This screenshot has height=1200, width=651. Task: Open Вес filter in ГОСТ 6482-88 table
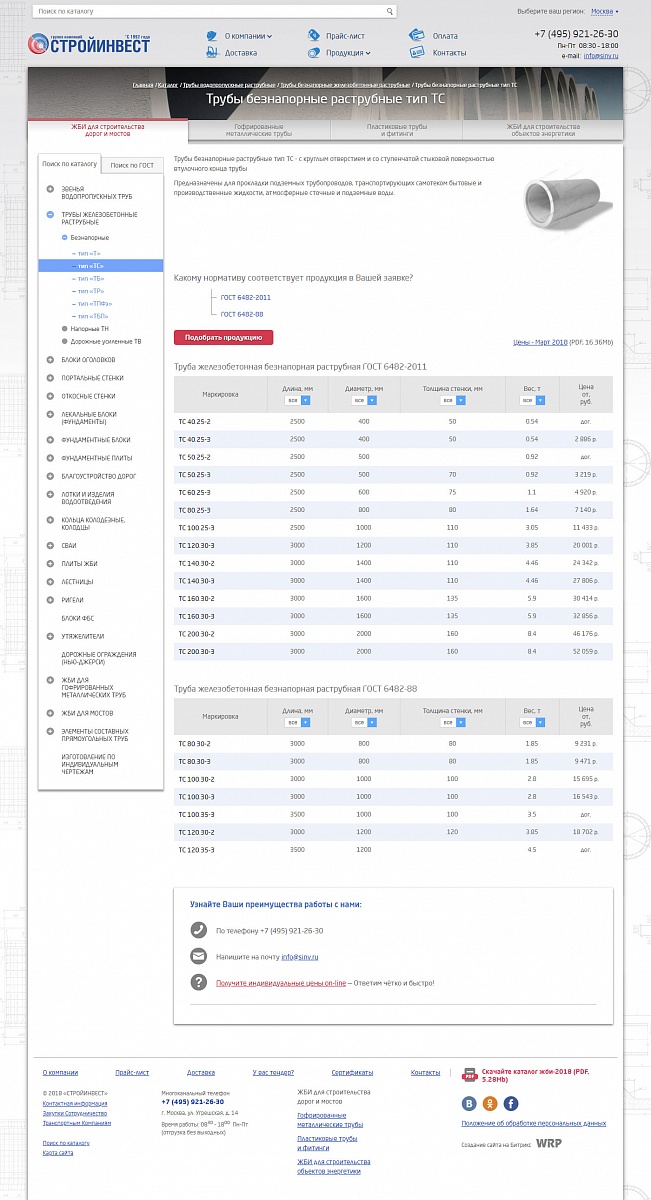click(532, 722)
